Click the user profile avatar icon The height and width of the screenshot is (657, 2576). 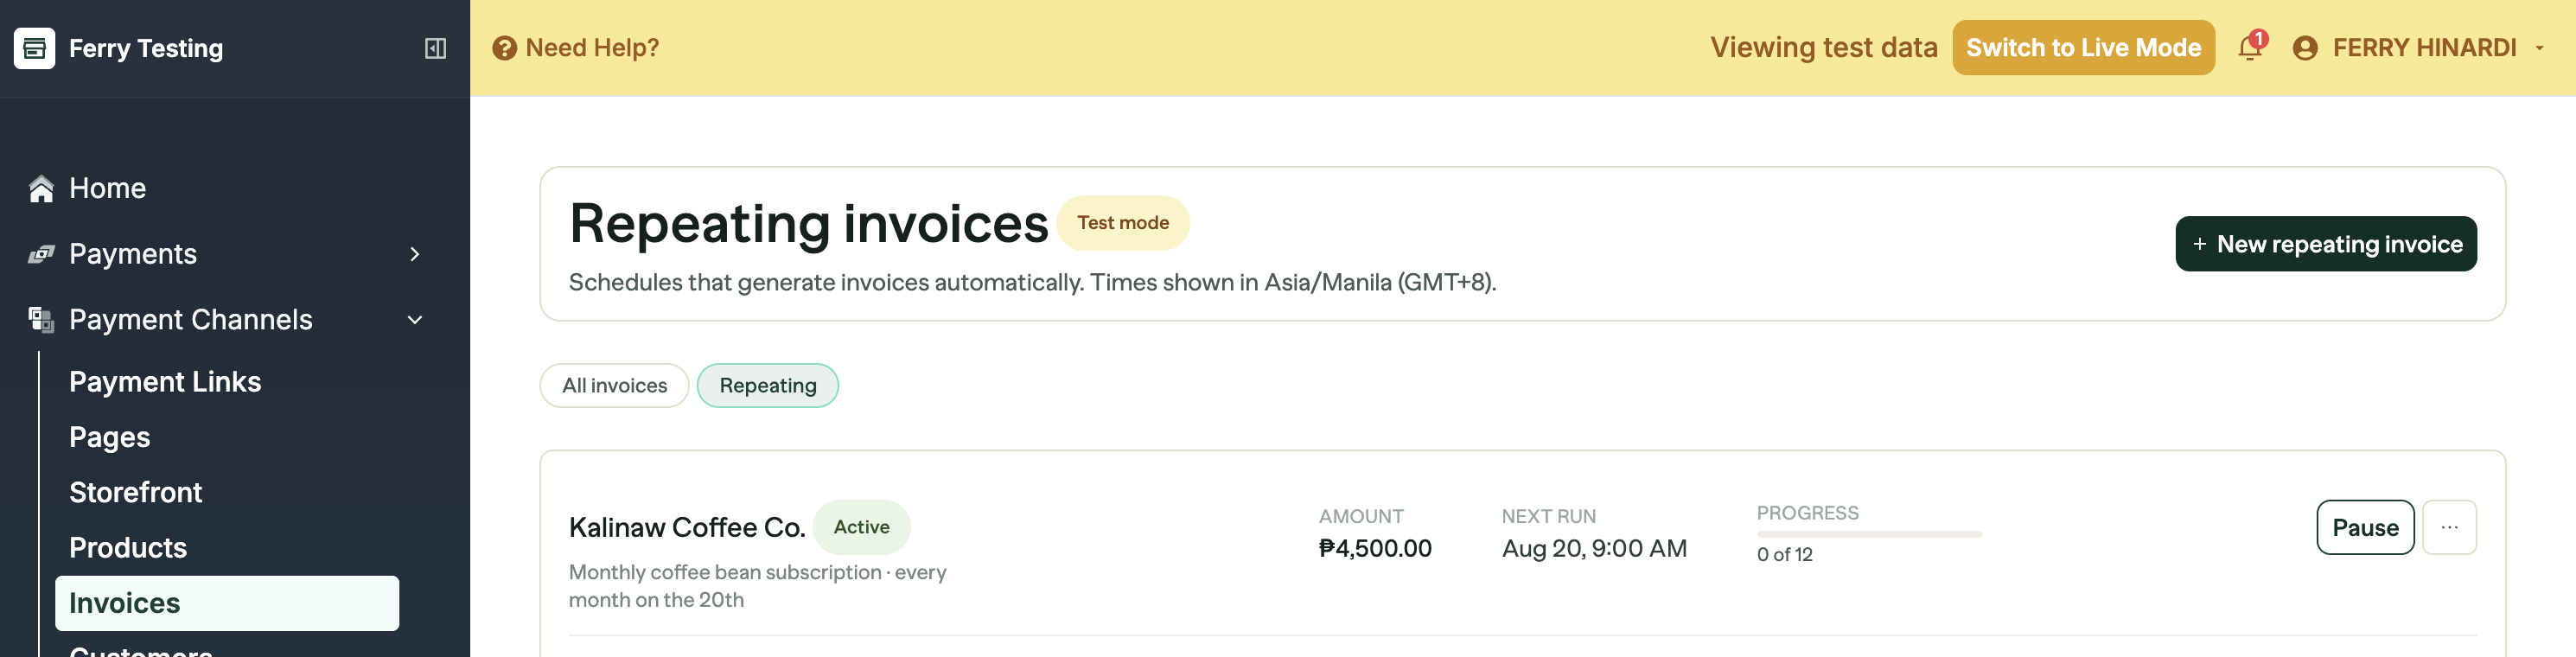point(2305,48)
